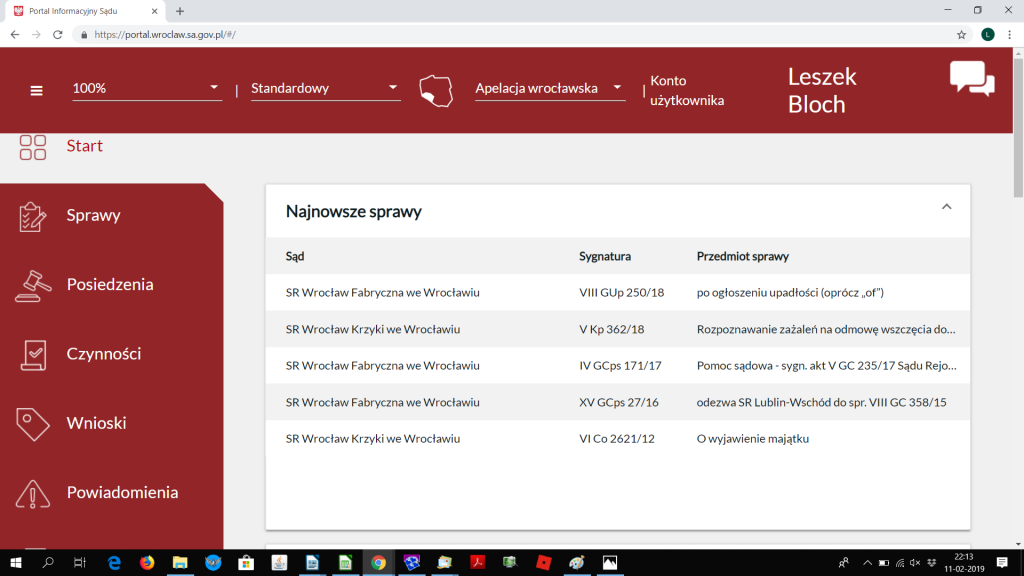View site info via the padlock icon

84,35
